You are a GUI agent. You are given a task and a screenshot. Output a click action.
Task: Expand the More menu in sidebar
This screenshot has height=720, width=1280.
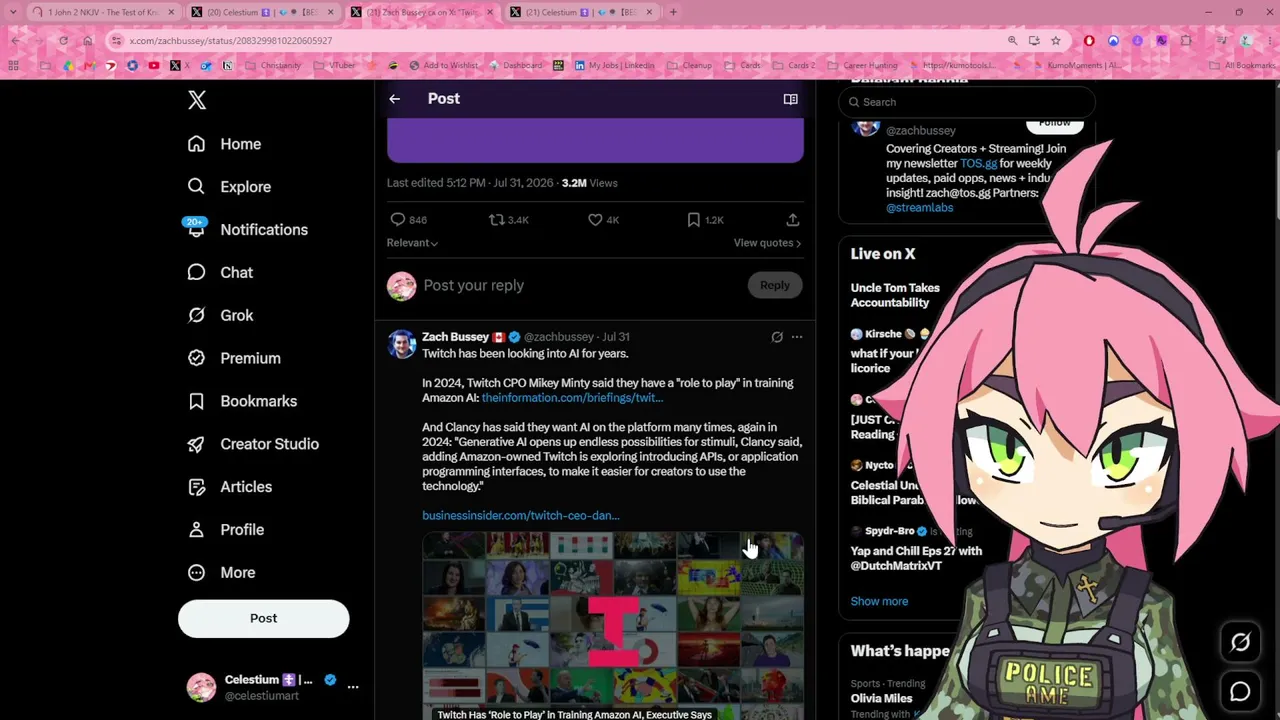click(221, 573)
